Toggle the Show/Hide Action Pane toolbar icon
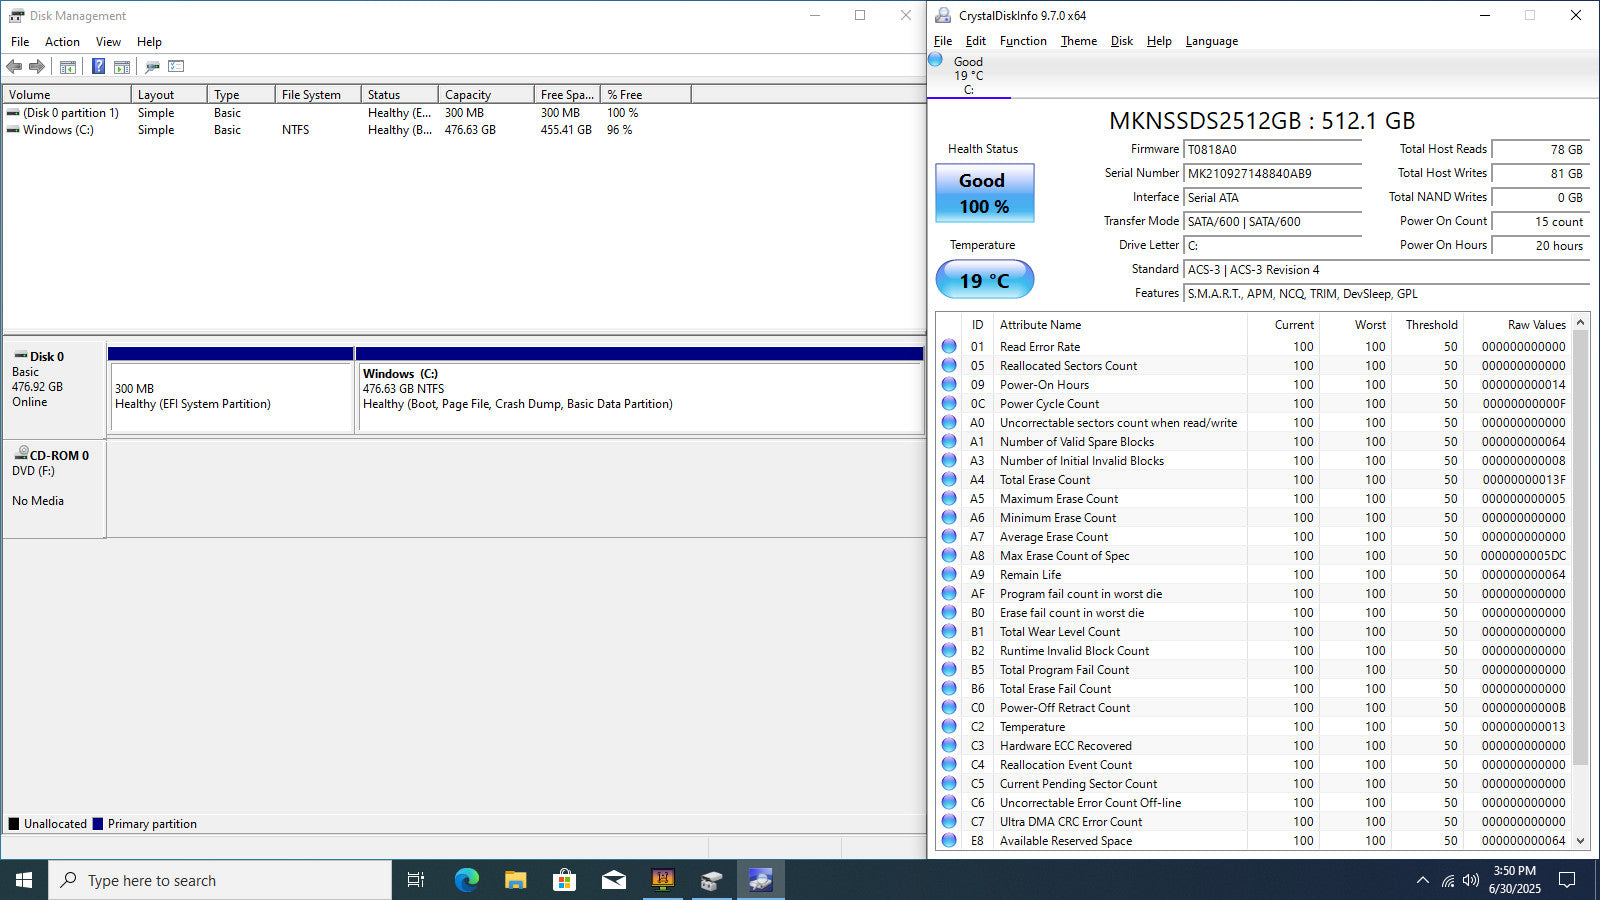 click(x=122, y=67)
